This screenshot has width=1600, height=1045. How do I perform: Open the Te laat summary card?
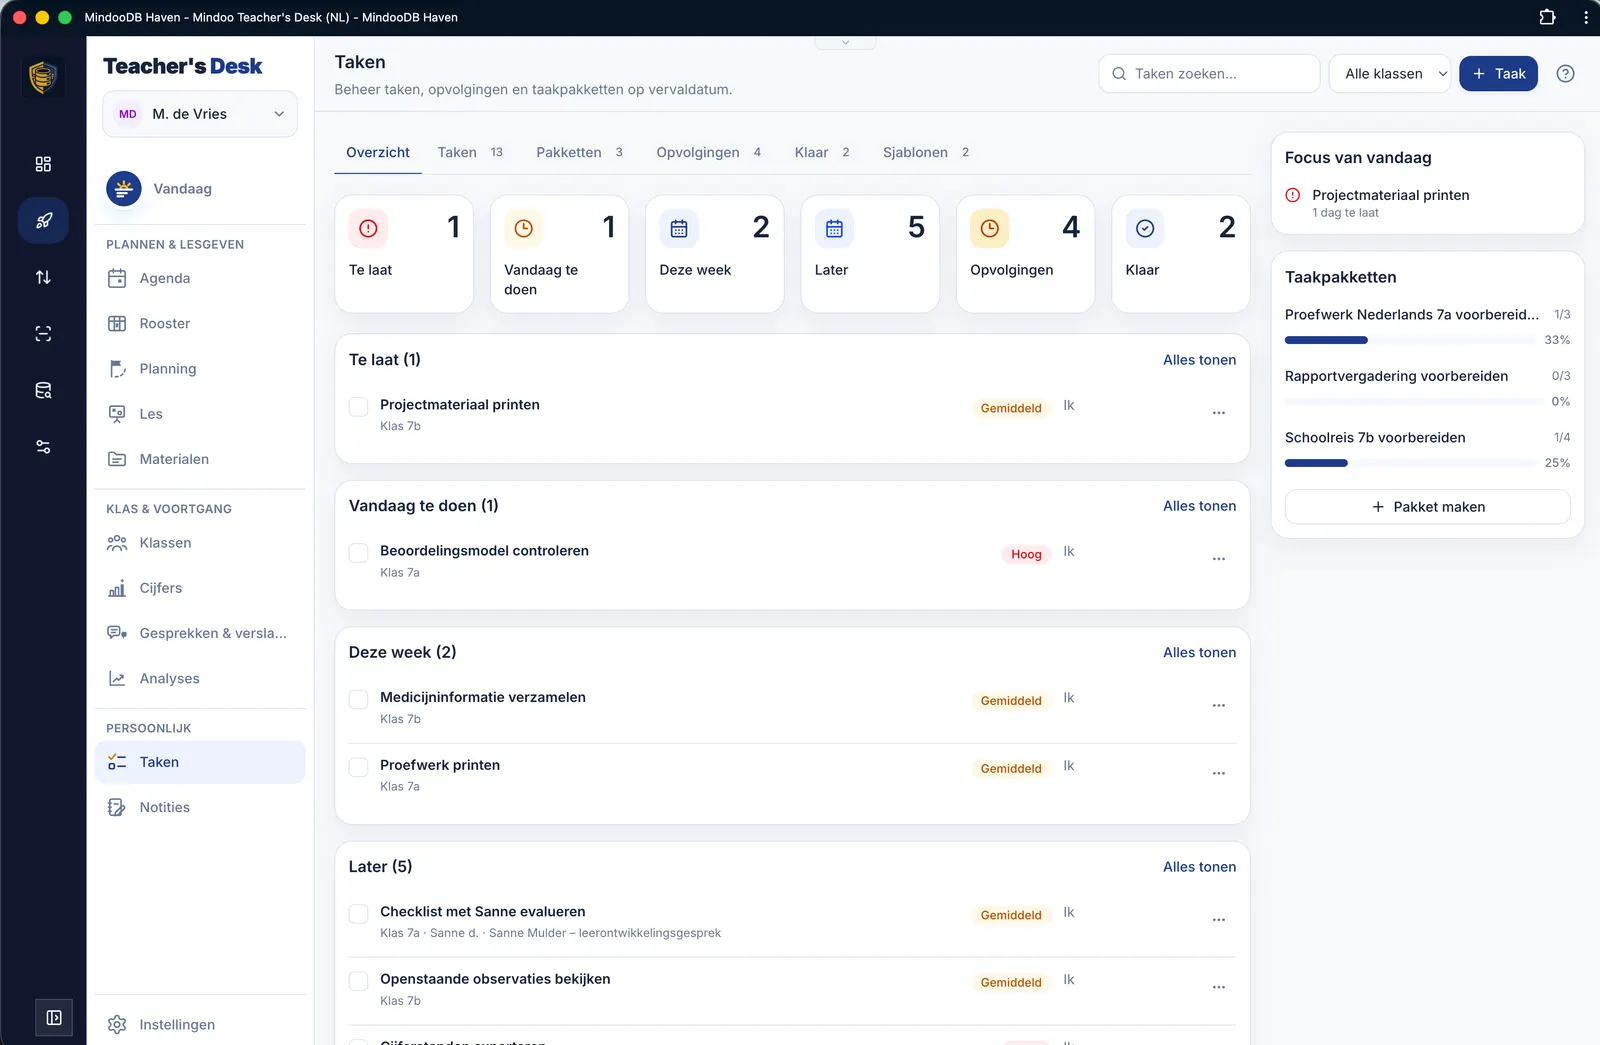coord(404,254)
